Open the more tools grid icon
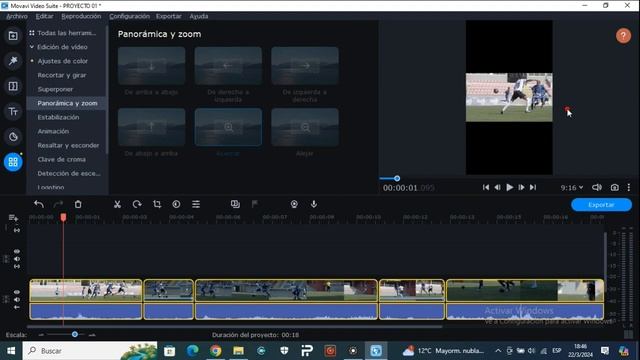 (x=13, y=162)
